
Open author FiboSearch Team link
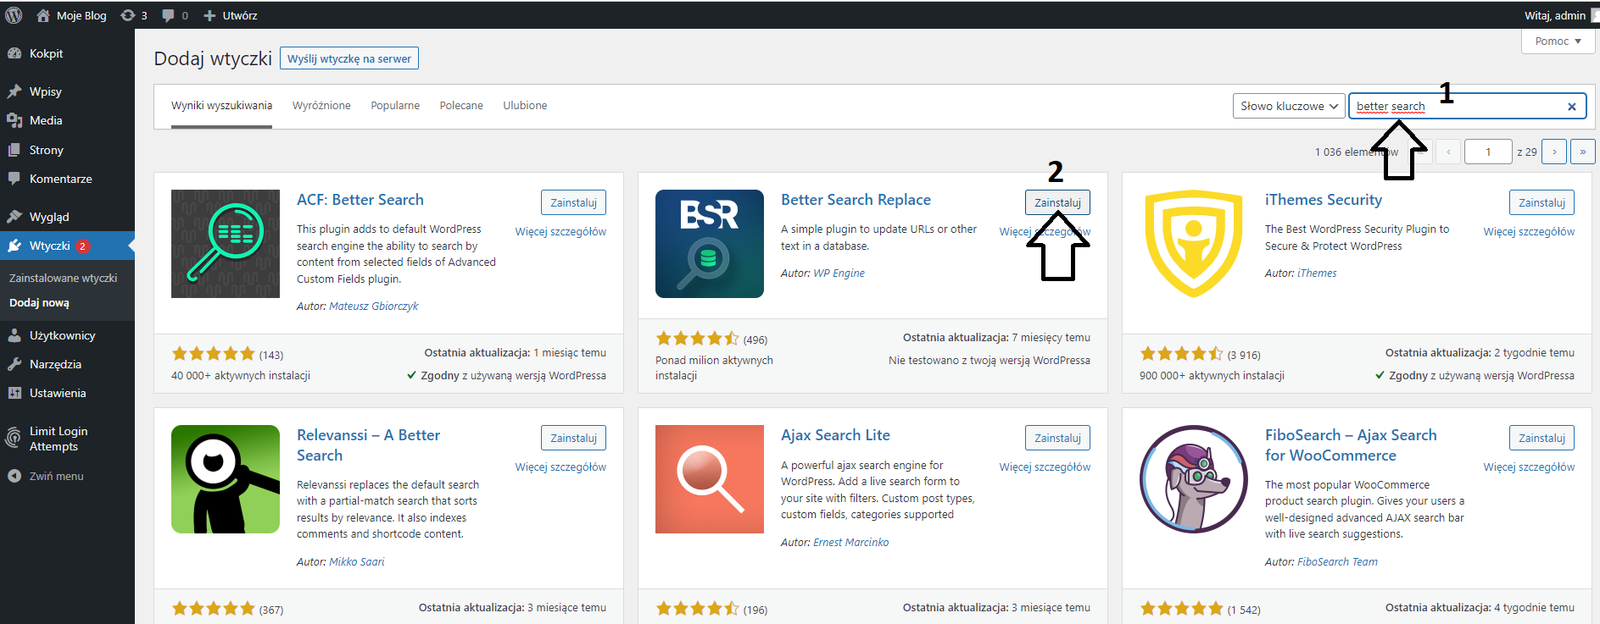tap(1337, 562)
